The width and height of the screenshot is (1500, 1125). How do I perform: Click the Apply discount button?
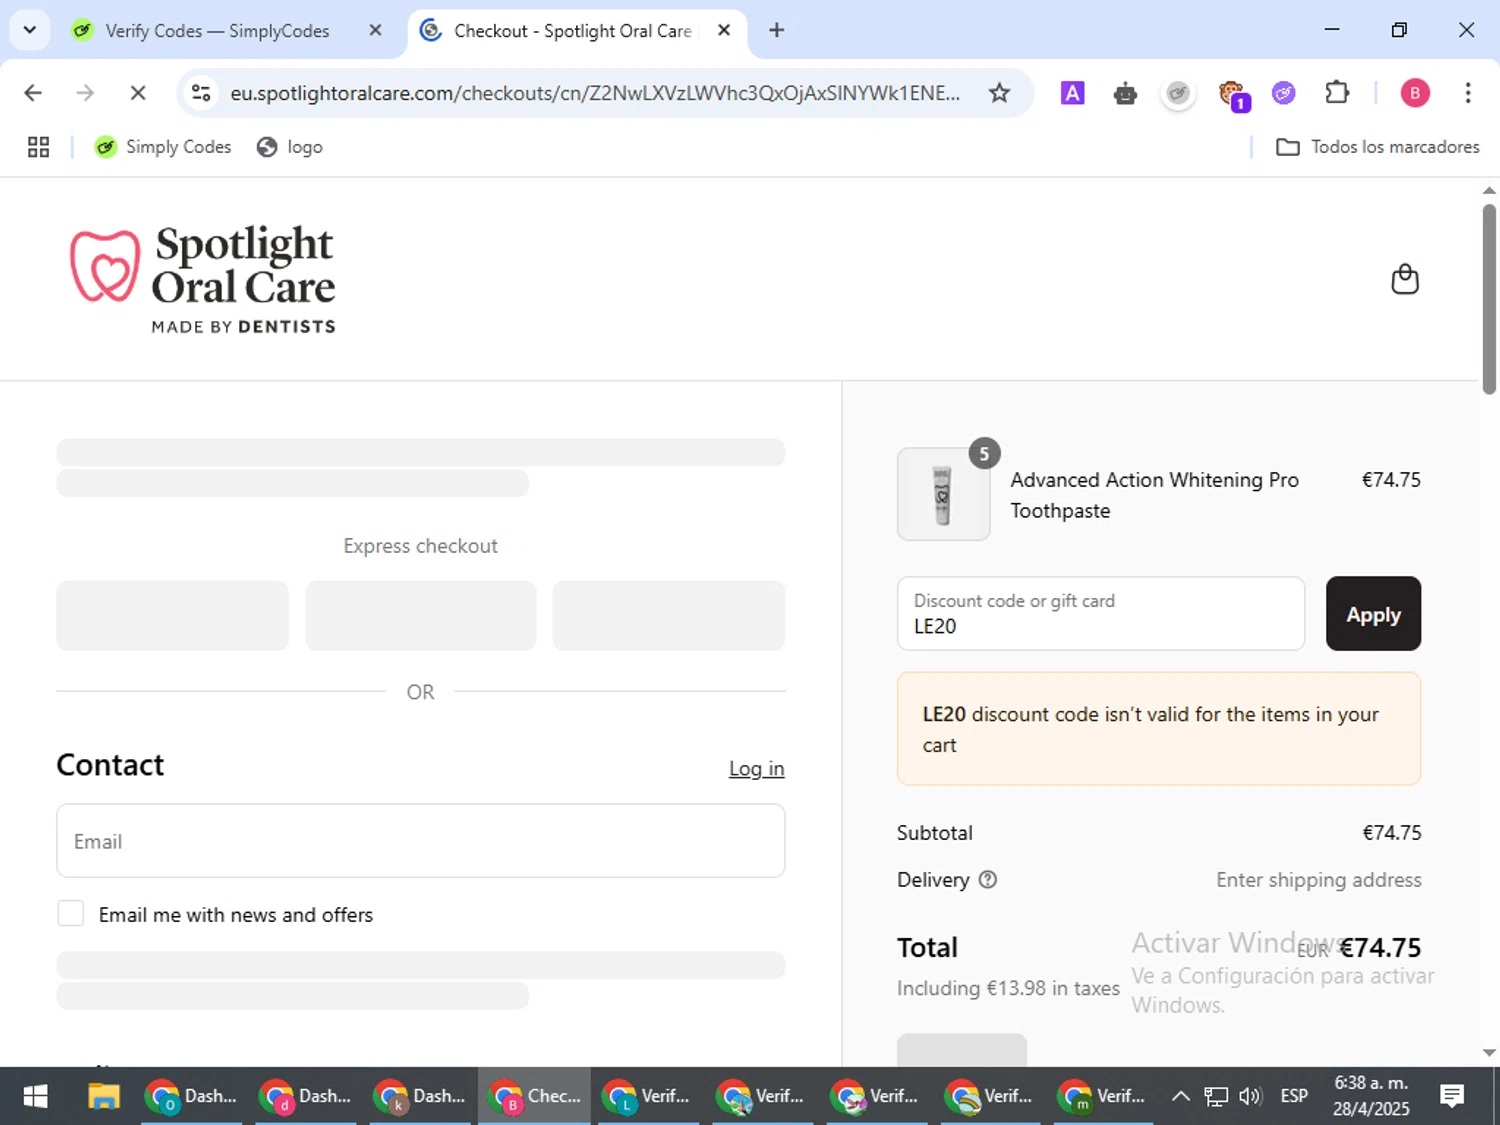tap(1373, 614)
